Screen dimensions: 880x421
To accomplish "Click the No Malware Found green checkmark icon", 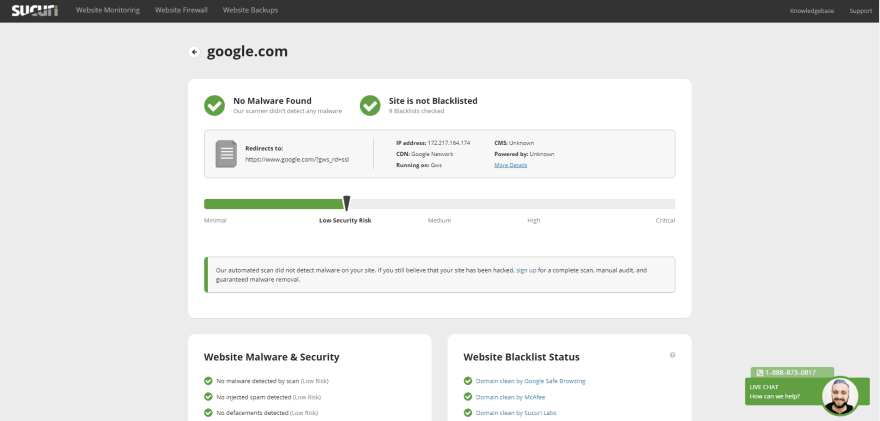I will click(x=214, y=105).
